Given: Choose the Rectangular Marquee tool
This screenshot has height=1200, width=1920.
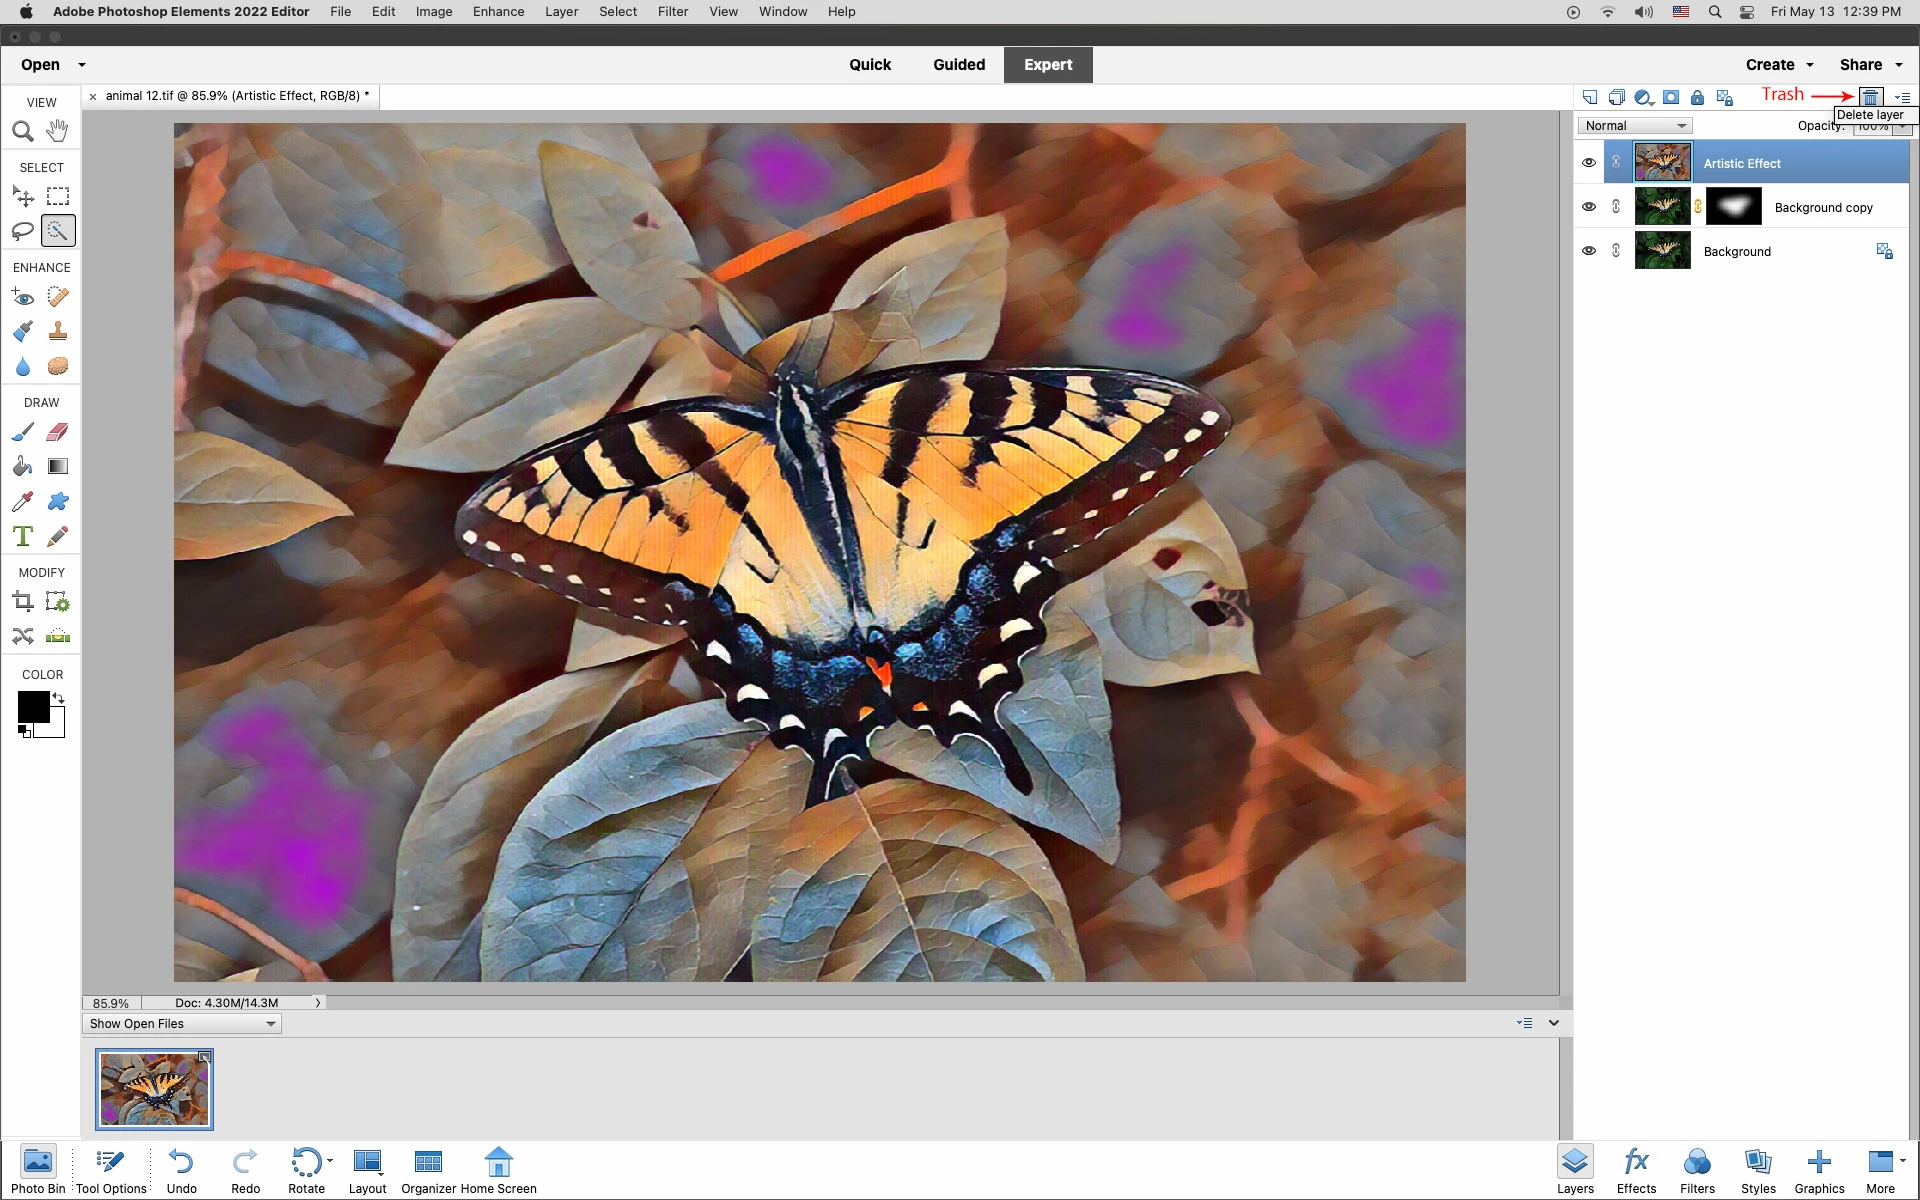Looking at the screenshot, I should 58,196.
